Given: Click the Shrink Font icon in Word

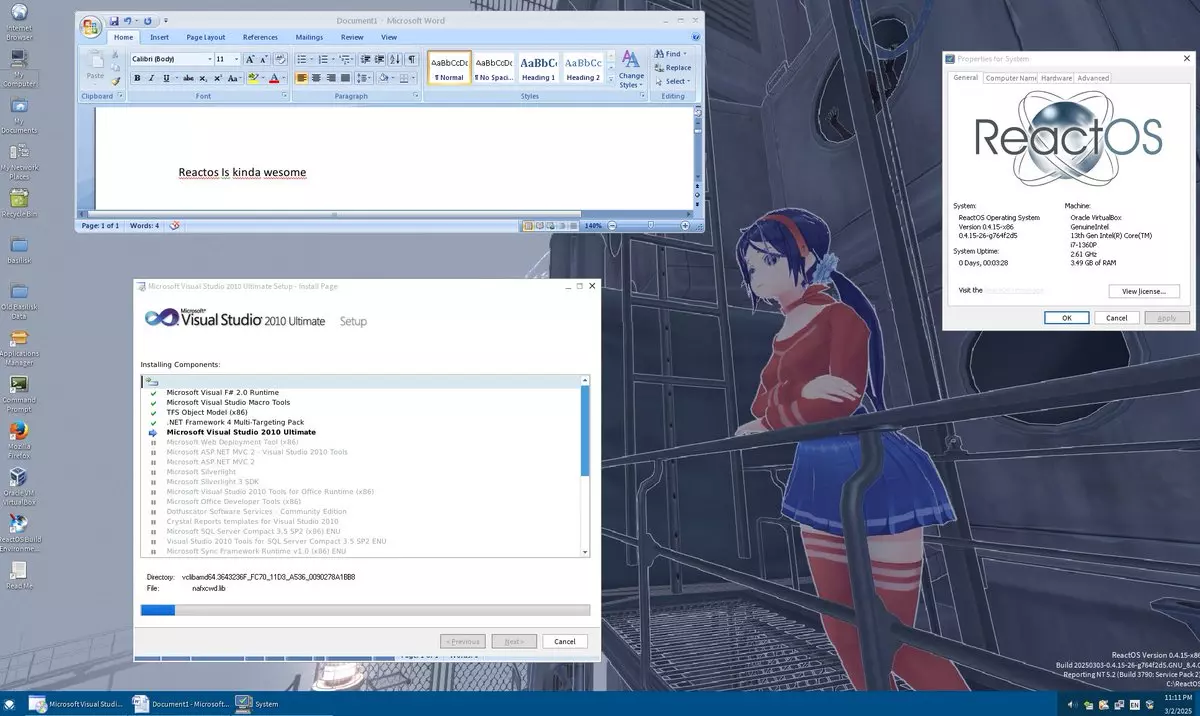Looking at the screenshot, I should (x=264, y=59).
